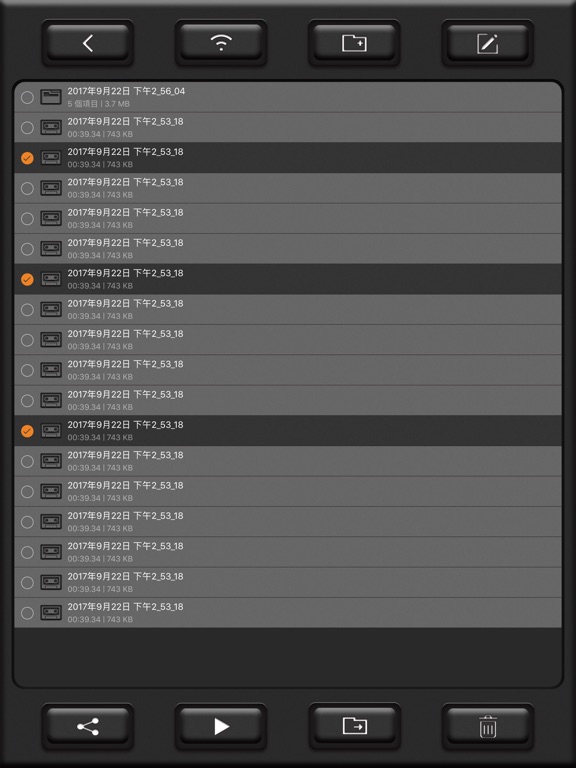Click the empty area below the list

(288, 656)
